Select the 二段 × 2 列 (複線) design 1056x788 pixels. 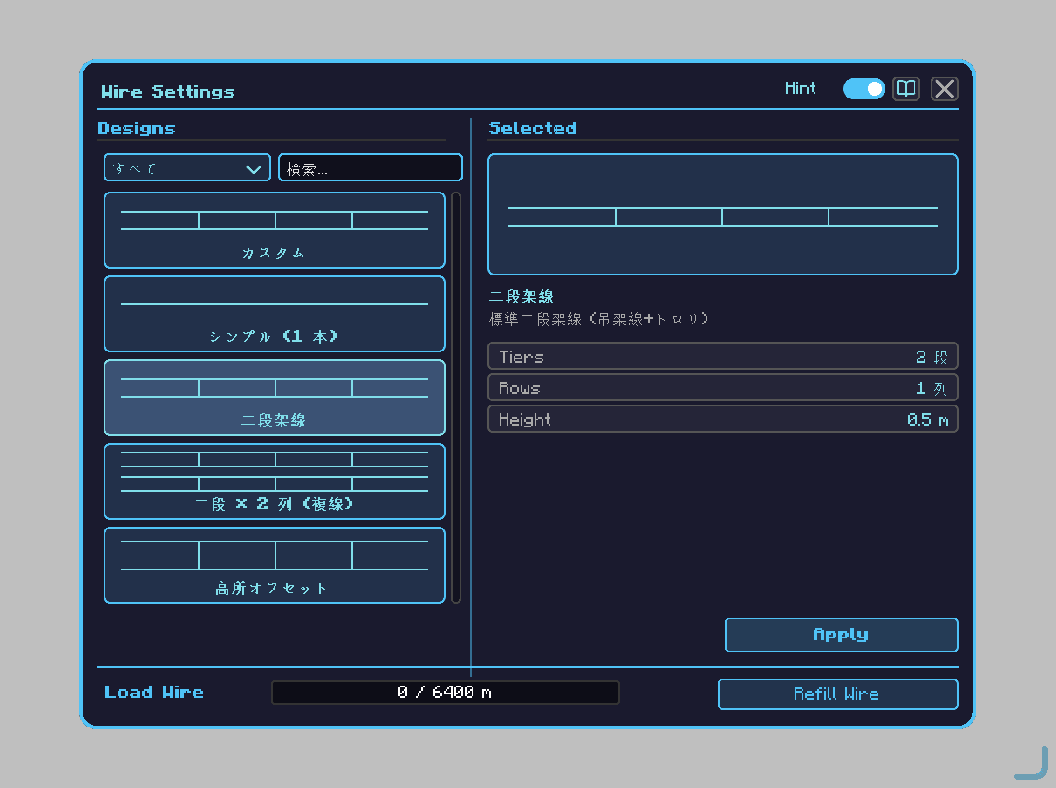point(275,482)
